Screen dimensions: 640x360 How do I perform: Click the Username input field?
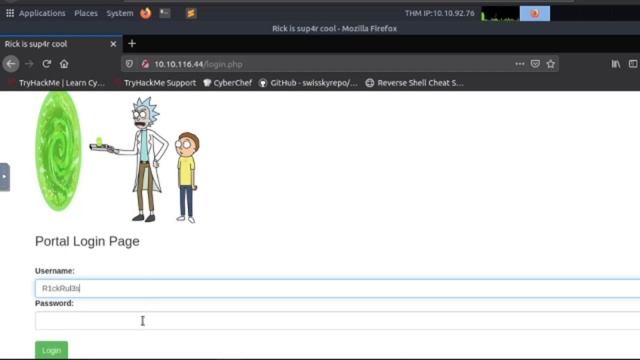(337, 289)
